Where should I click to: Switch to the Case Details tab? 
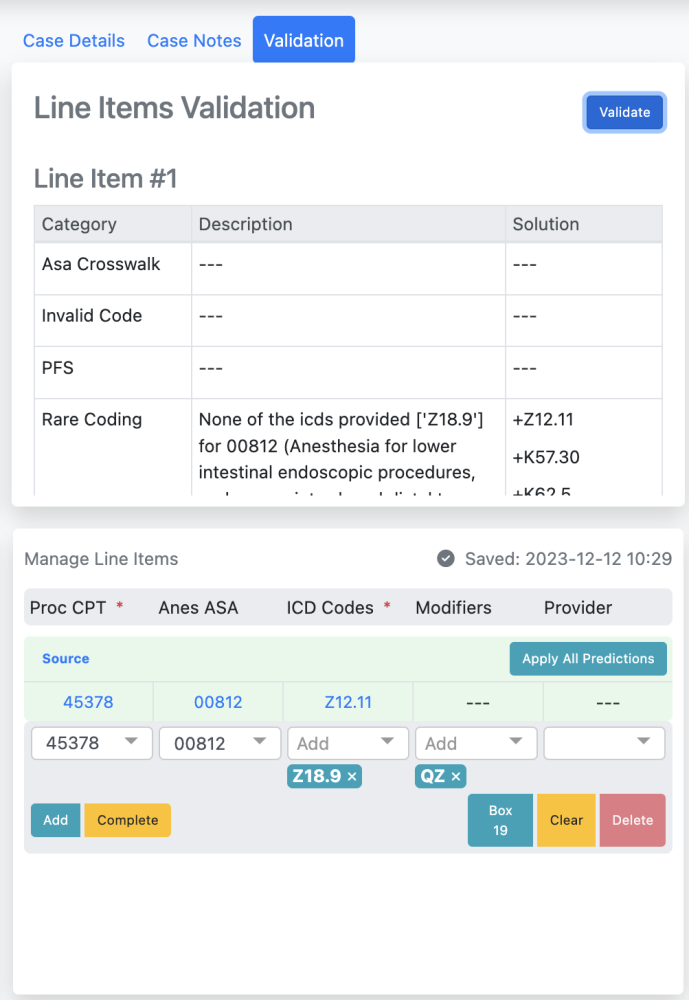pyautogui.click(x=73, y=40)
